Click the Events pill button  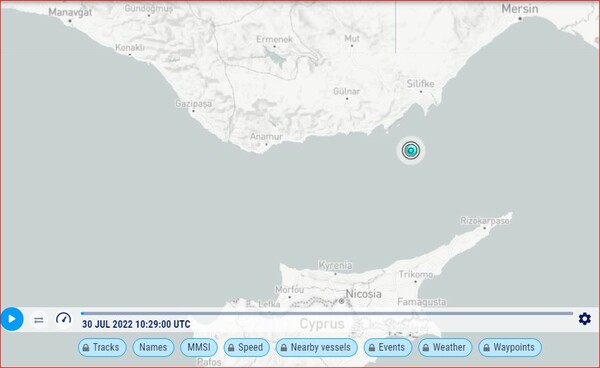388,347
